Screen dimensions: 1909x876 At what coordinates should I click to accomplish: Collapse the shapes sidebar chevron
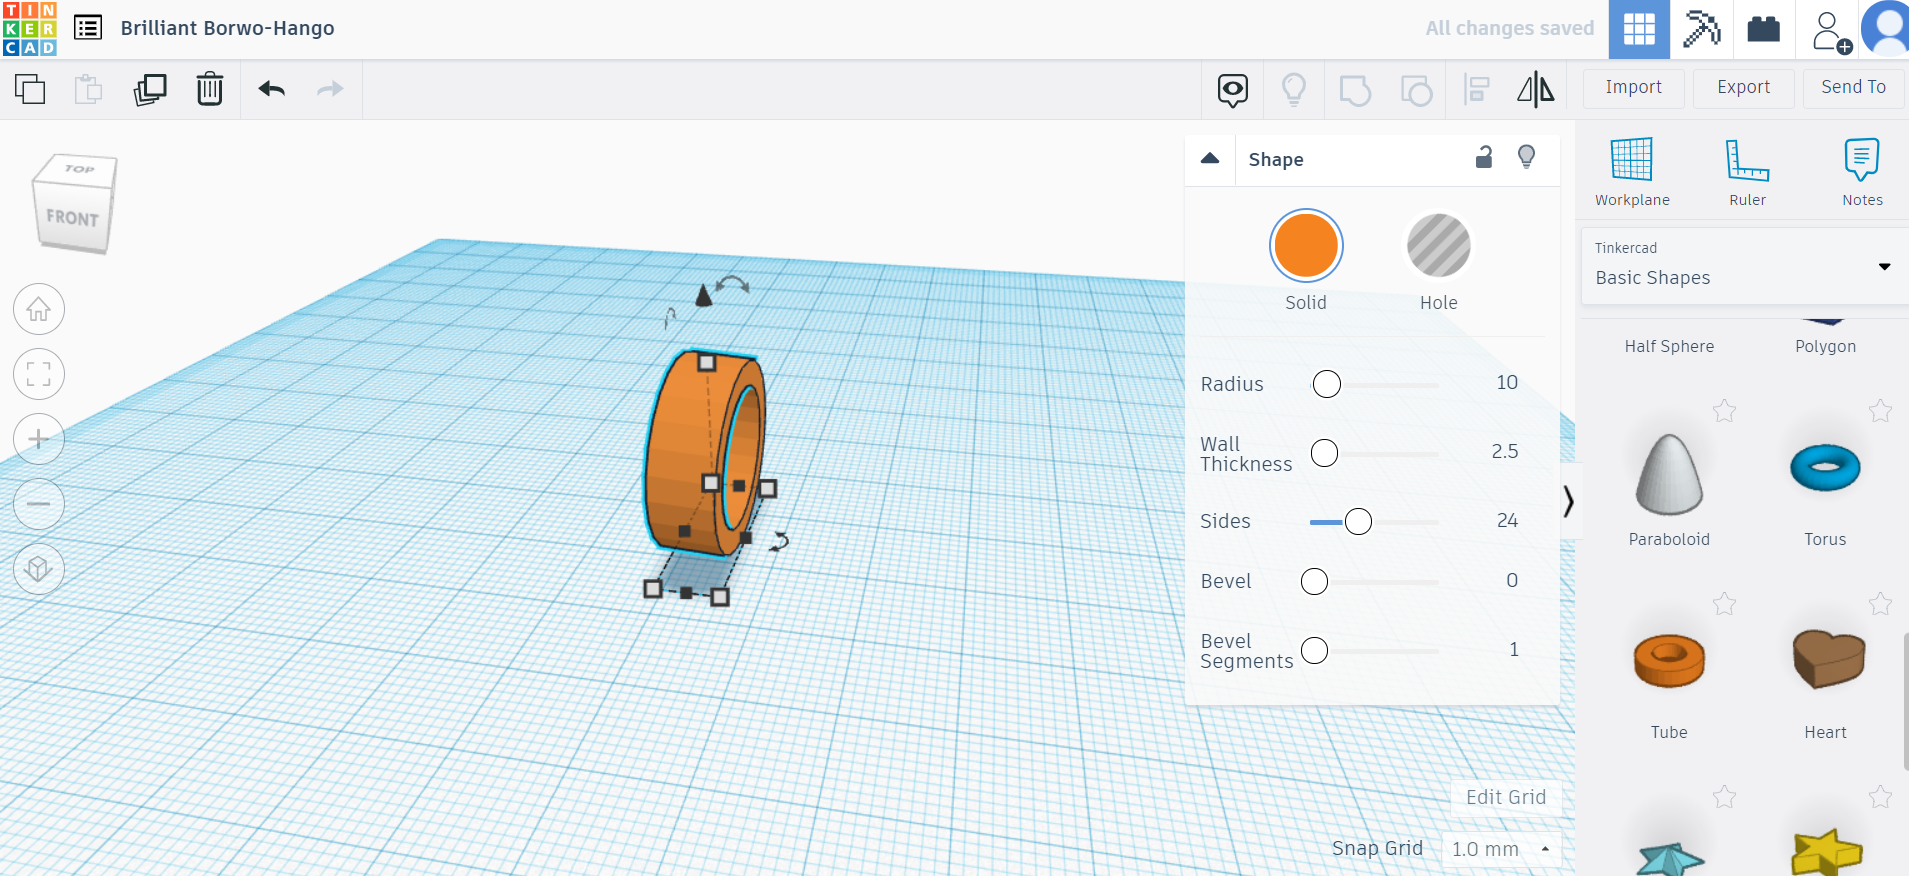(x=1569, y=501)
